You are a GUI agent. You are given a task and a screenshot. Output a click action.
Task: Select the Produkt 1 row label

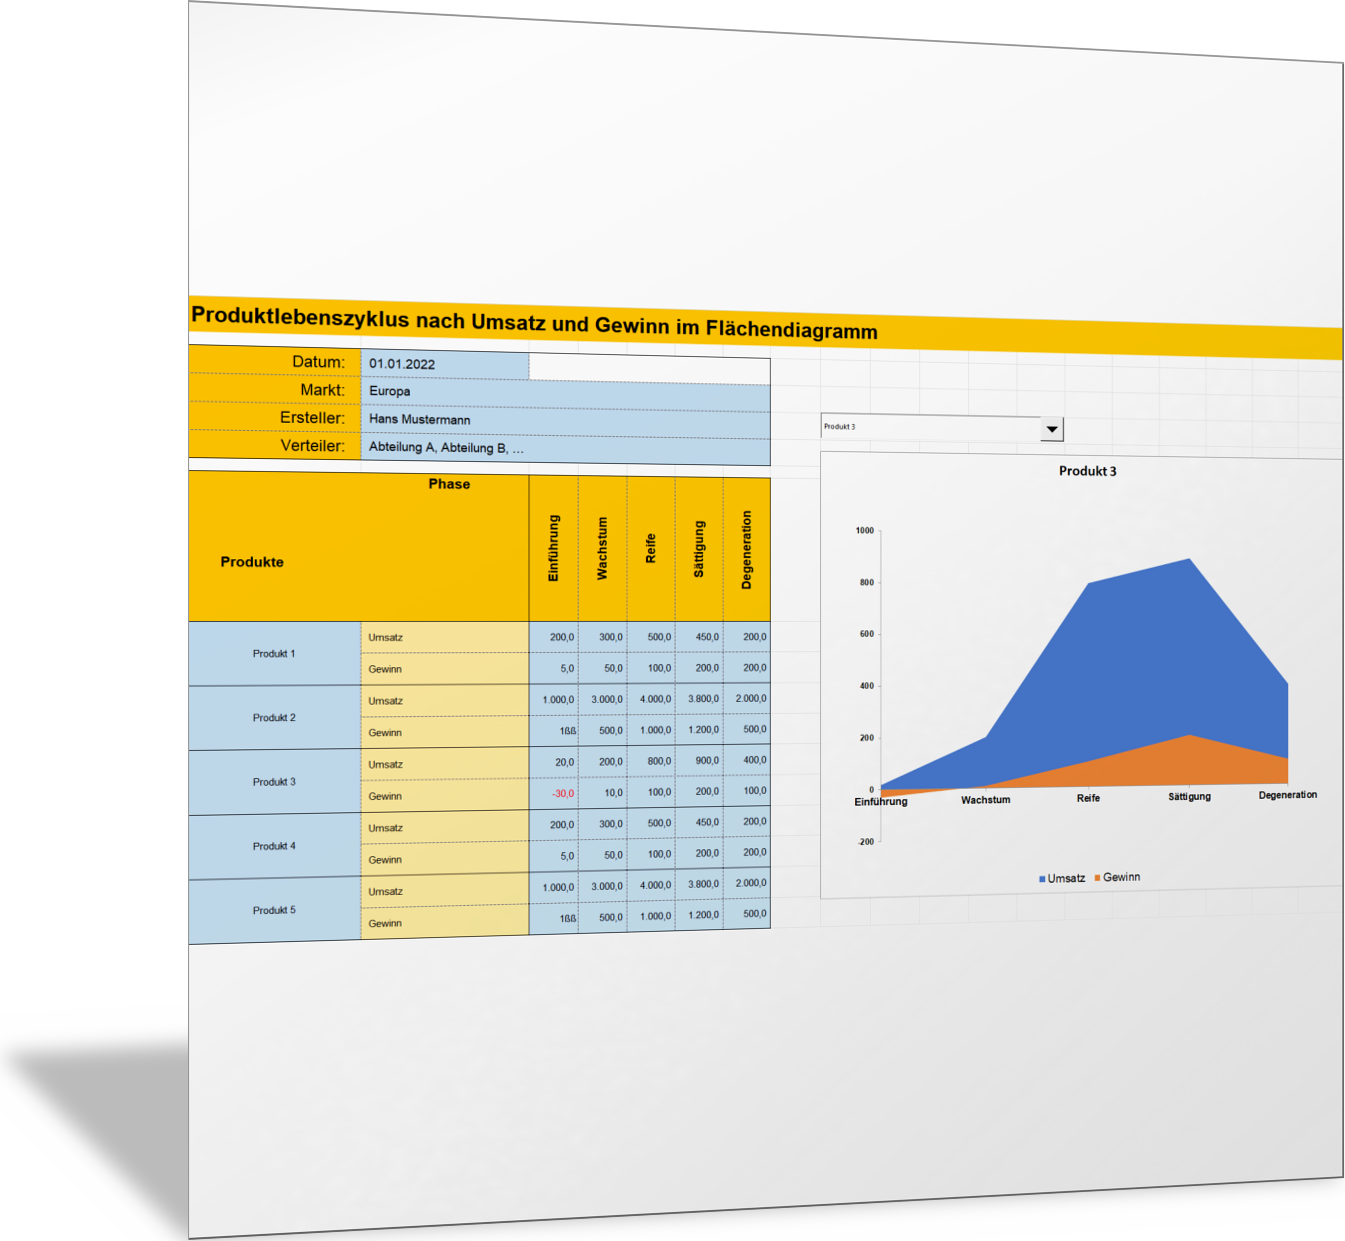coord(274,654)
